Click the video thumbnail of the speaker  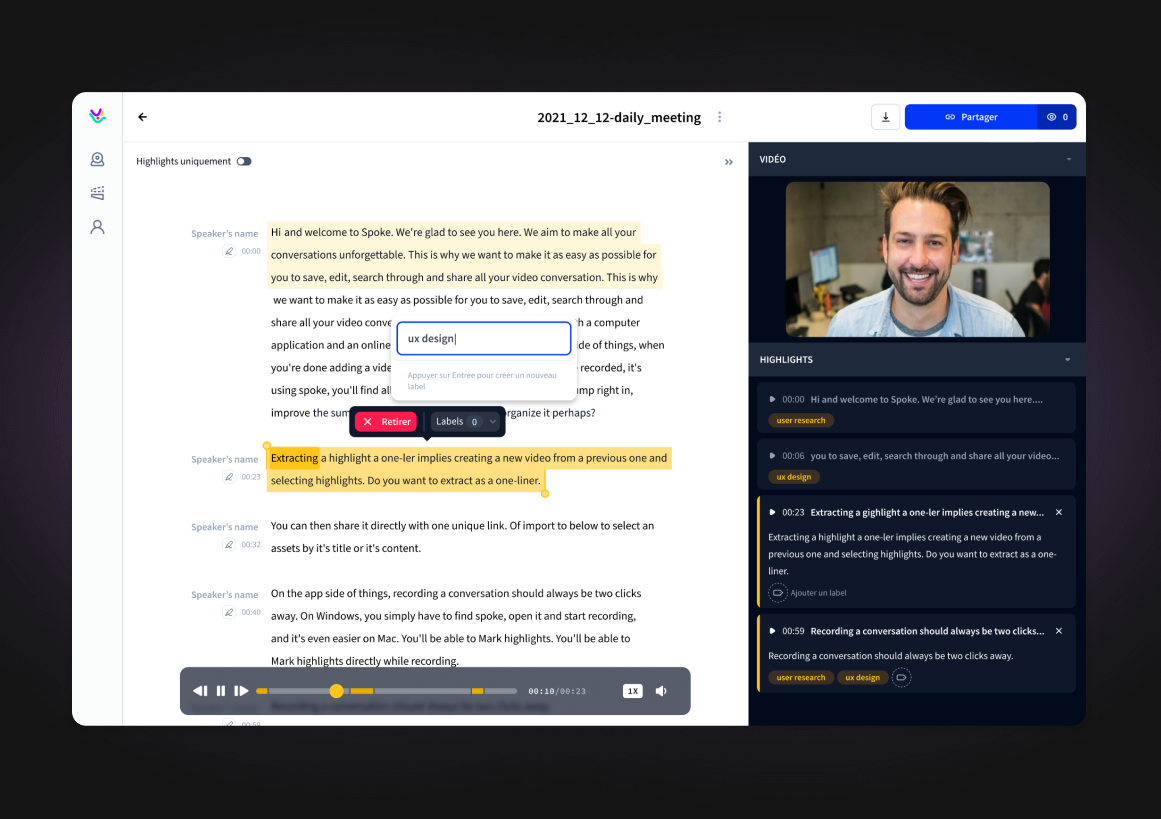[x=917, y=259]
